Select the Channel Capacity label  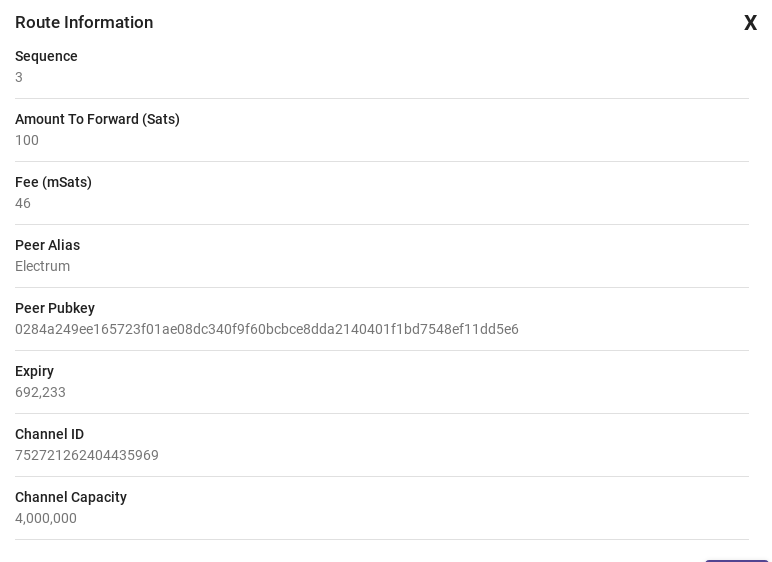[x=71, y=497]
